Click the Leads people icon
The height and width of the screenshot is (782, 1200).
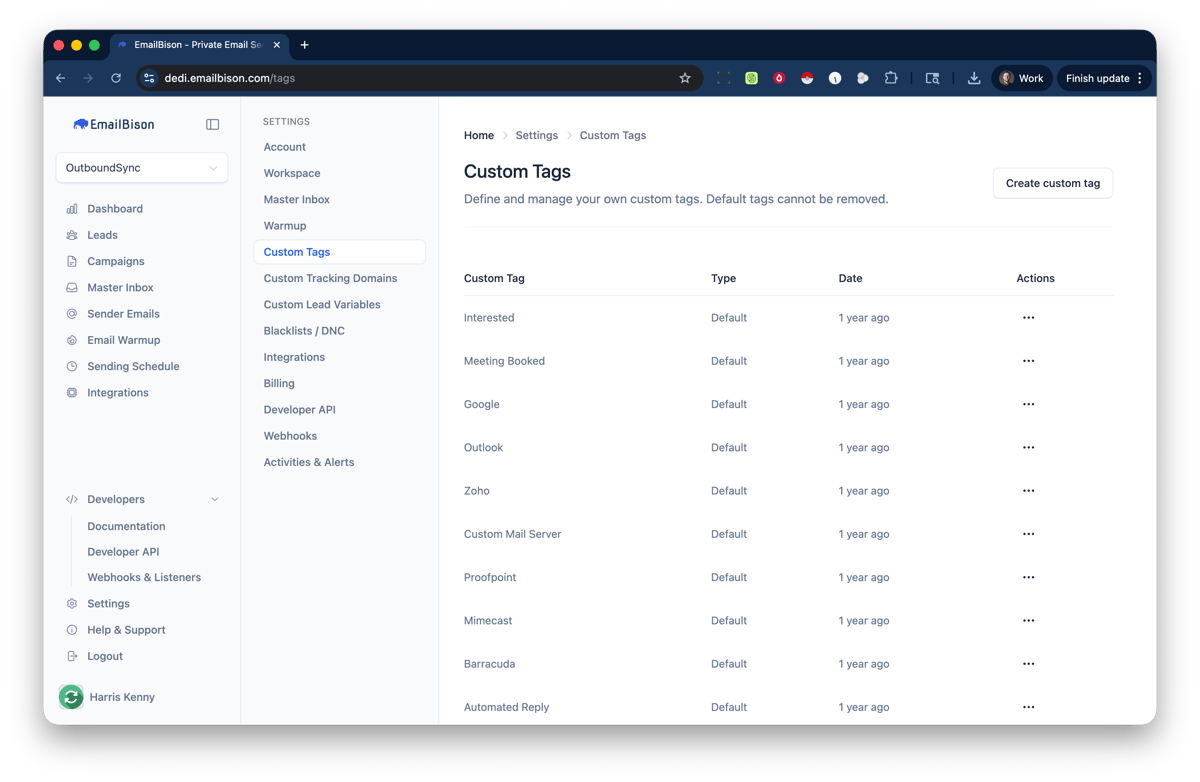coord(72,235)
